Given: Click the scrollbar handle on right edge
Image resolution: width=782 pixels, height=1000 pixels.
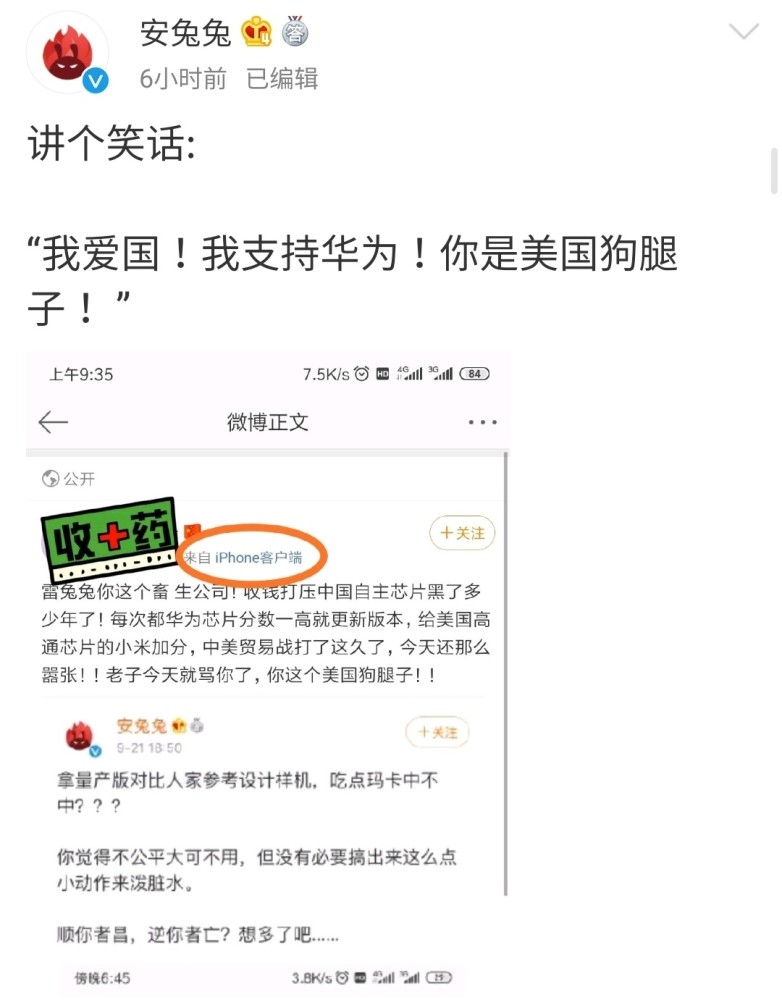Looking at the screenshot, I should pos(774,170).
